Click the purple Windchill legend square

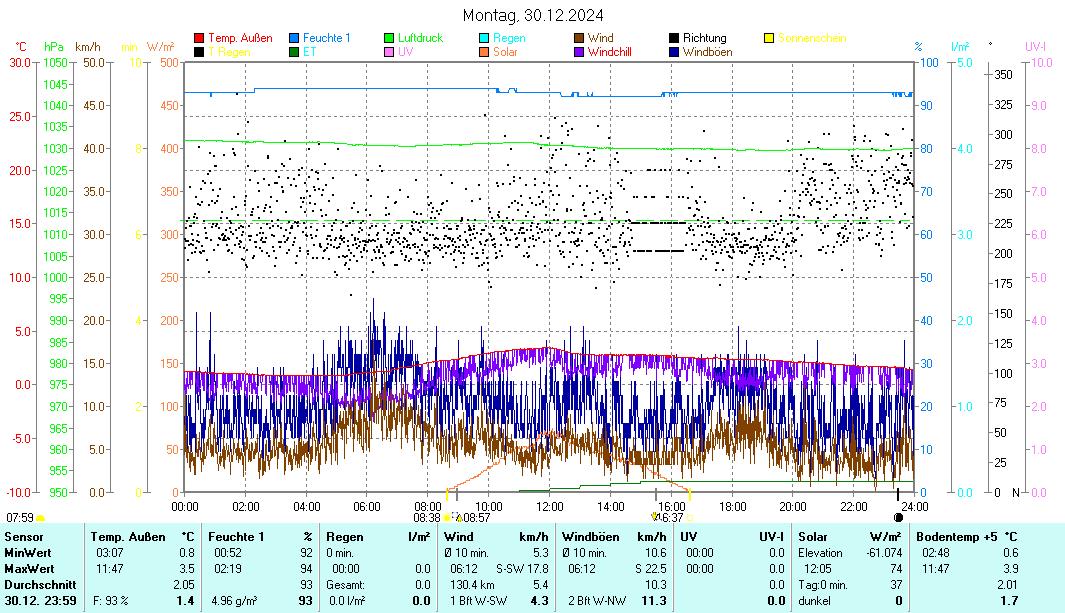(x=579, y=52)
